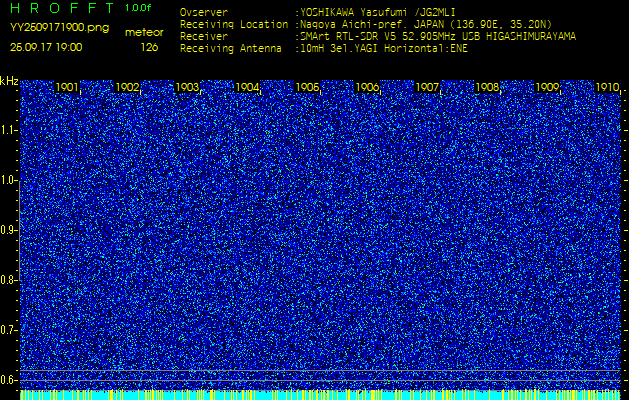Click the 1903 time marker
This screenshot has height=400, width=629.
click(x=187, y=87)
